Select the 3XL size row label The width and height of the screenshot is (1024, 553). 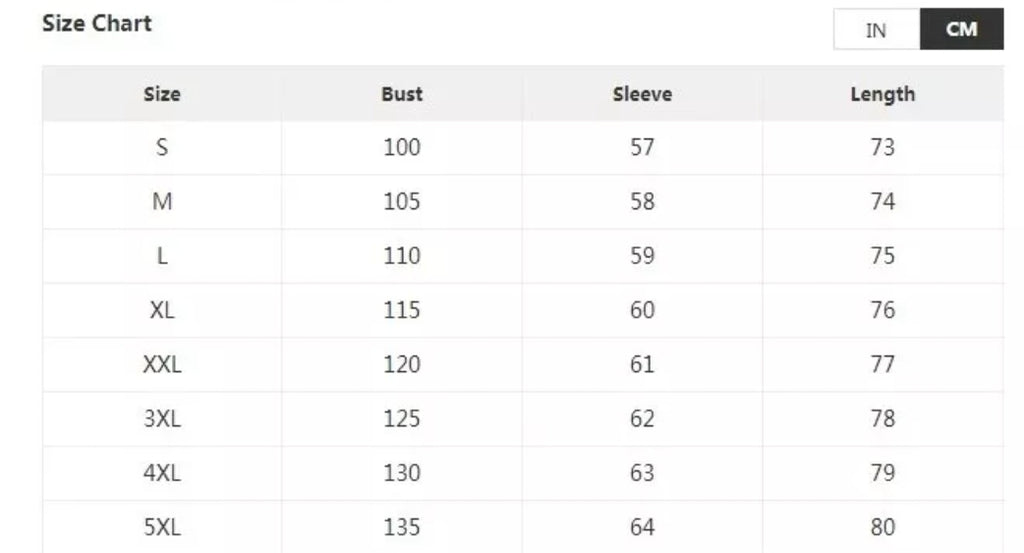pos(162,418)
